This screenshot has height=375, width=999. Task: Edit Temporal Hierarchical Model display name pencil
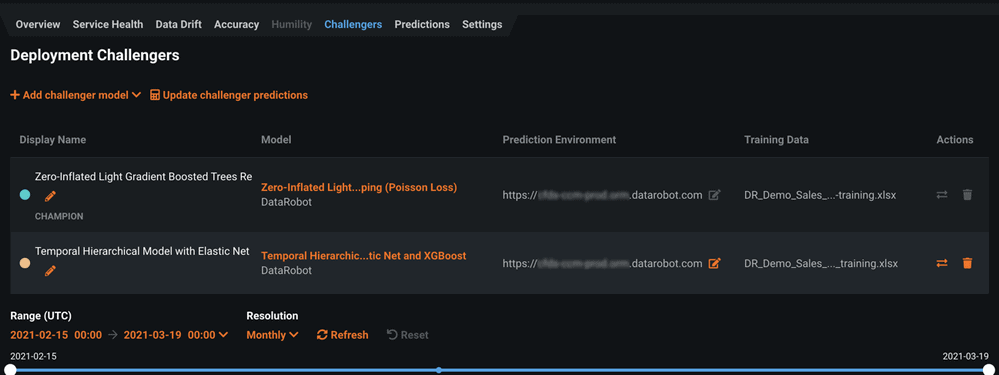50,271
